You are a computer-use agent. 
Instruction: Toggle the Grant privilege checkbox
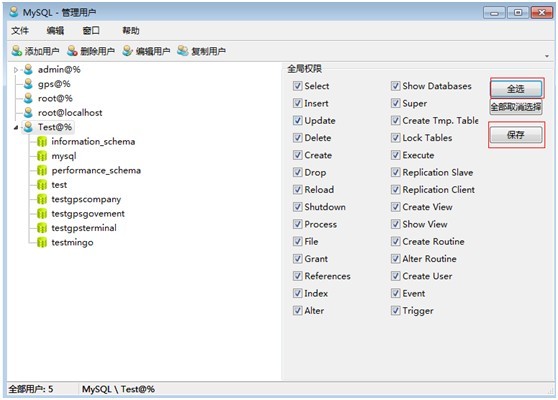(298, 259)
